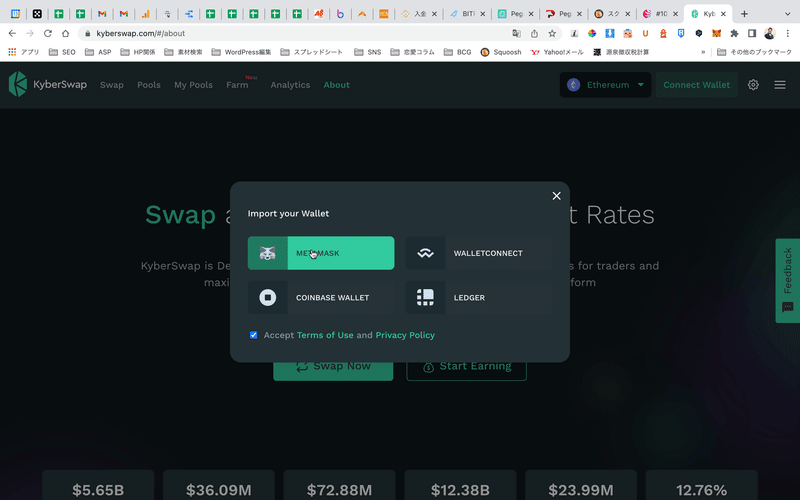Open the Farm page
Viewport: 800px width, 500px height.
coord(237,85)
